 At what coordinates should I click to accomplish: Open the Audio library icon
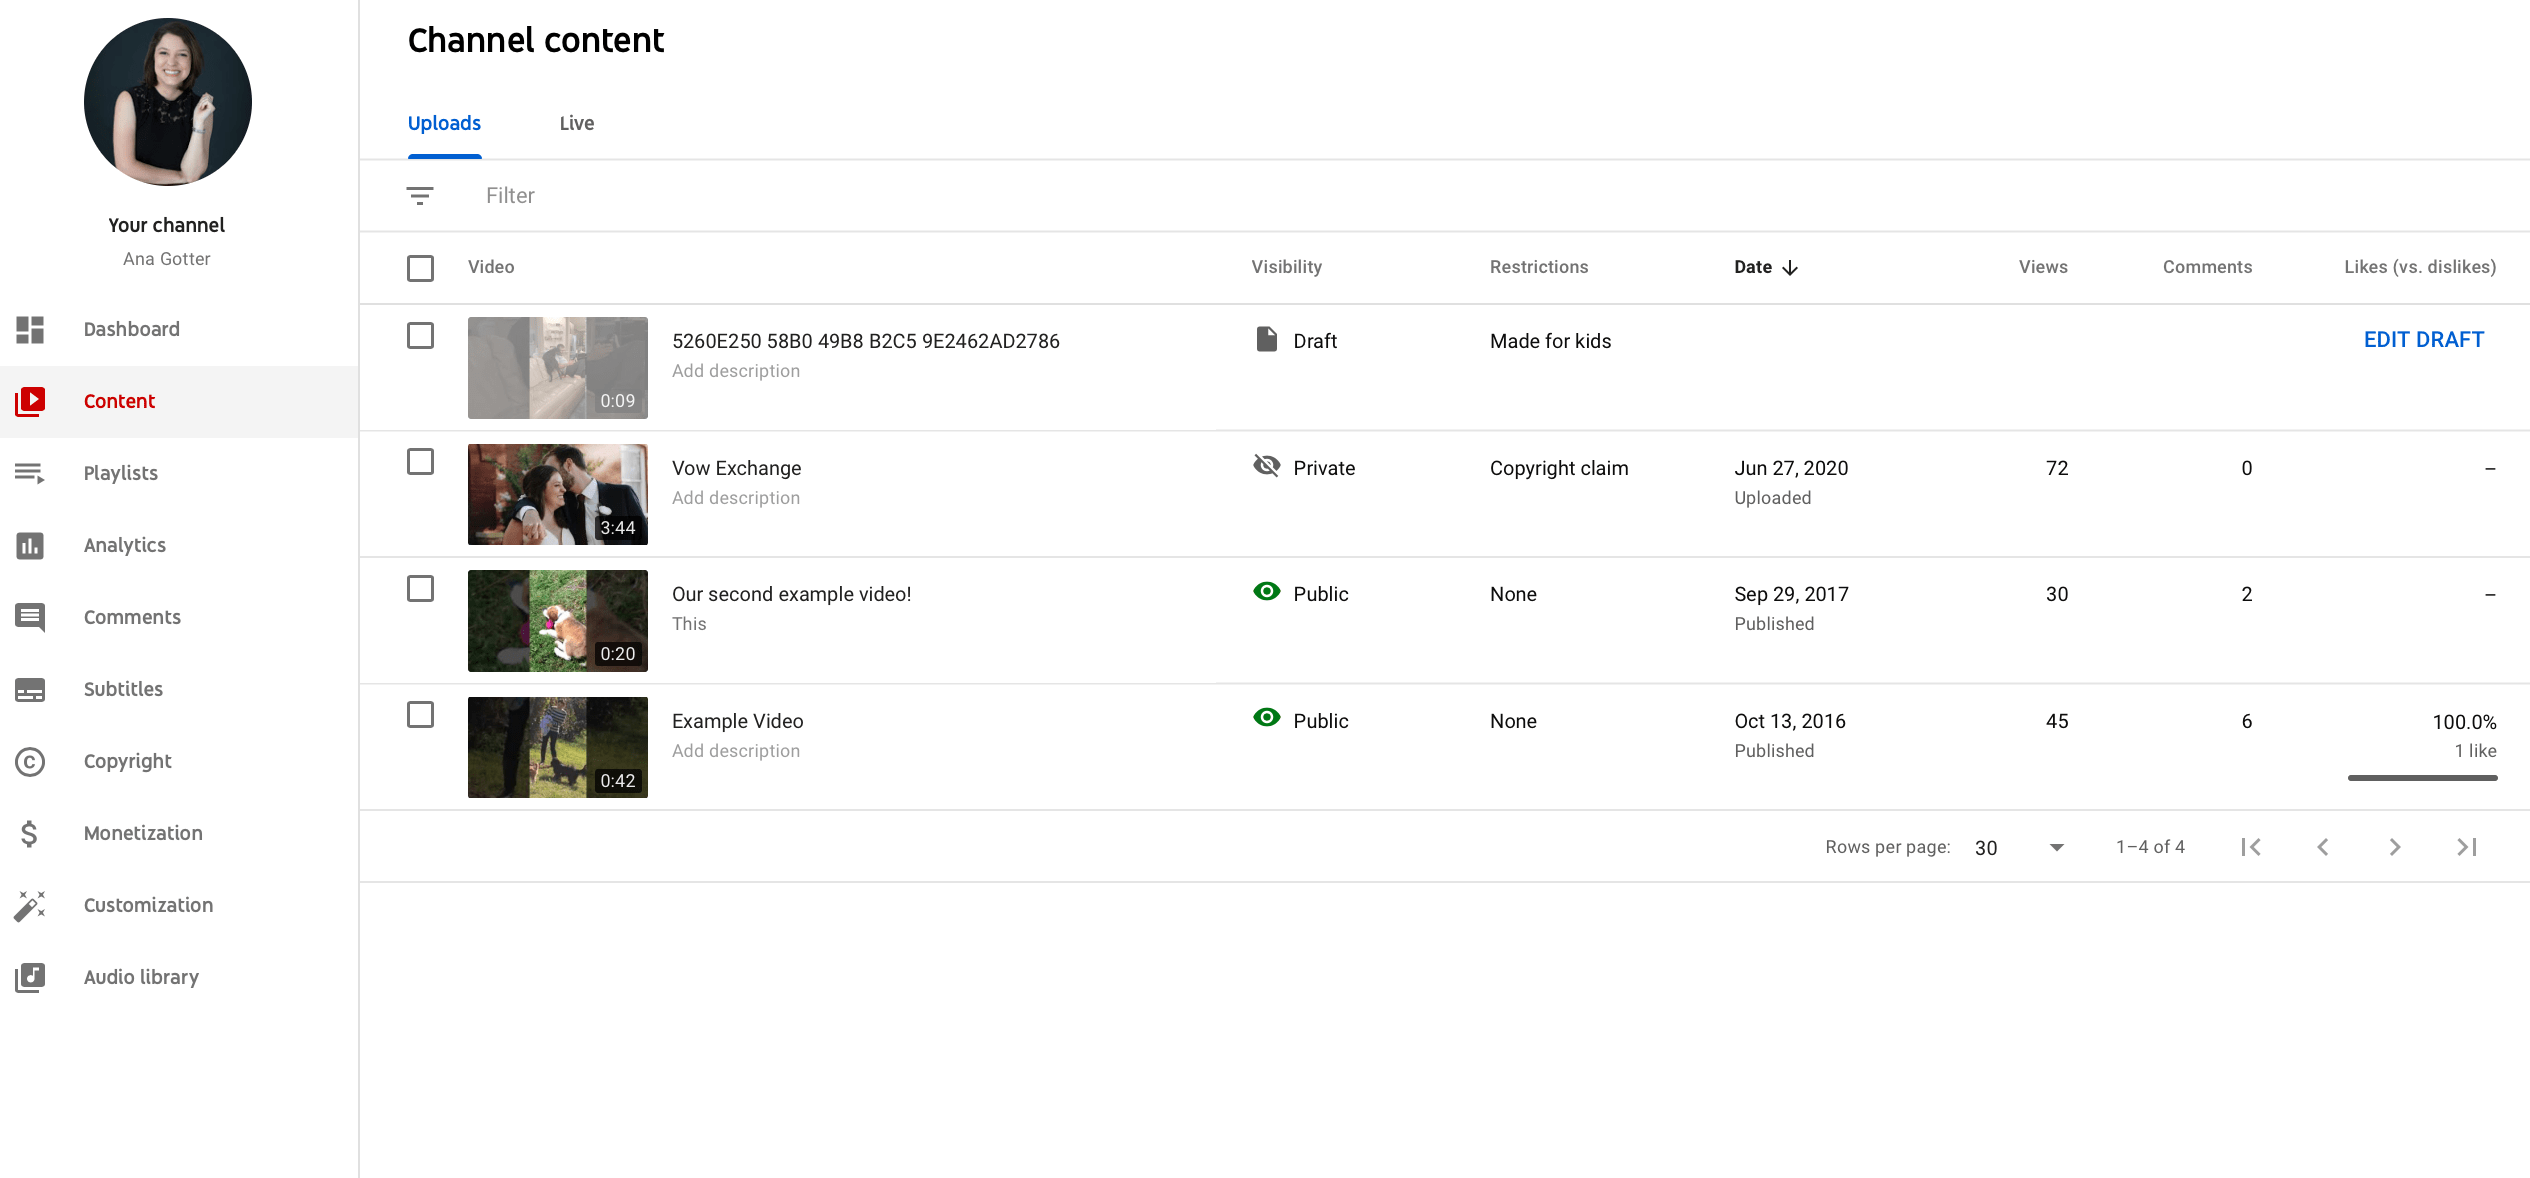(x=30, y=977)
